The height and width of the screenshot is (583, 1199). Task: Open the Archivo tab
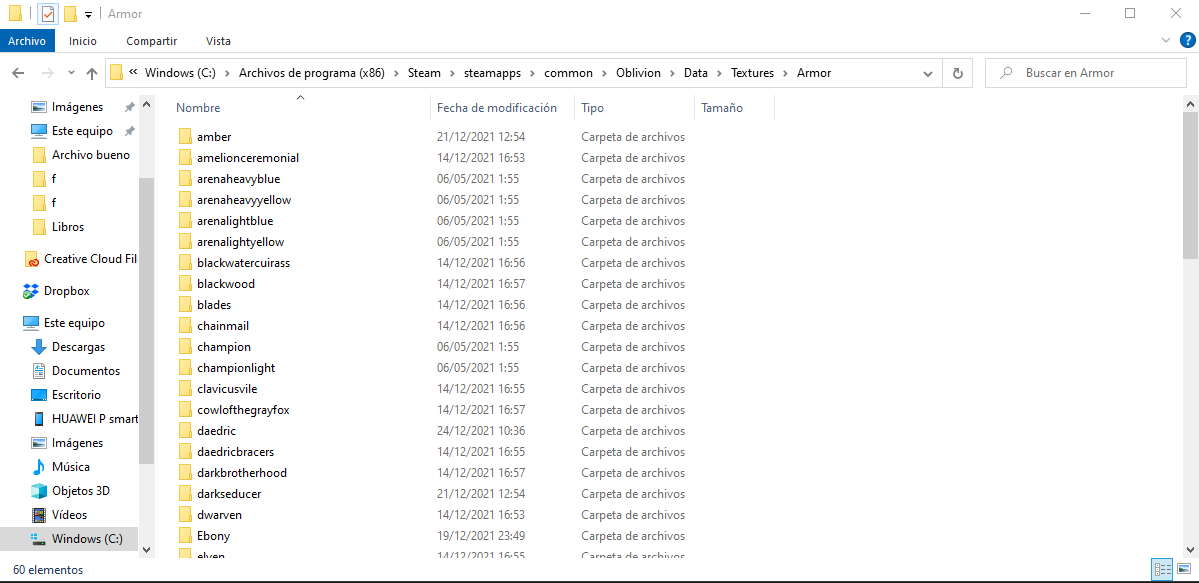27,41
